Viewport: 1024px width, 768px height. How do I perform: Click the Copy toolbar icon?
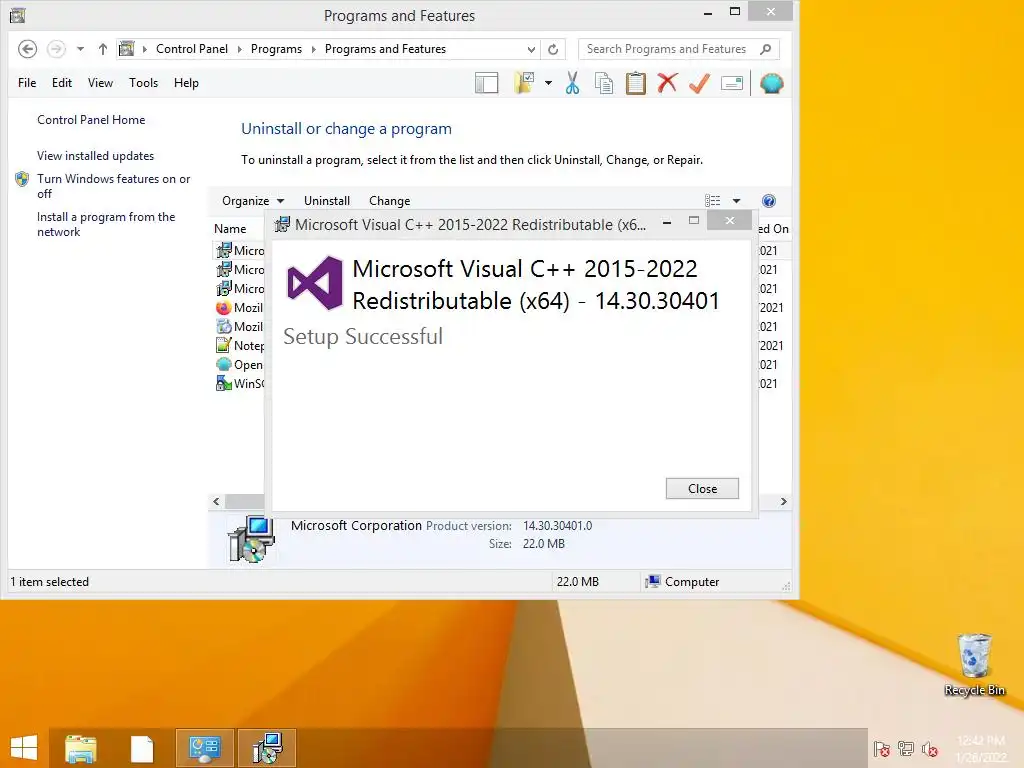(604, 84)
